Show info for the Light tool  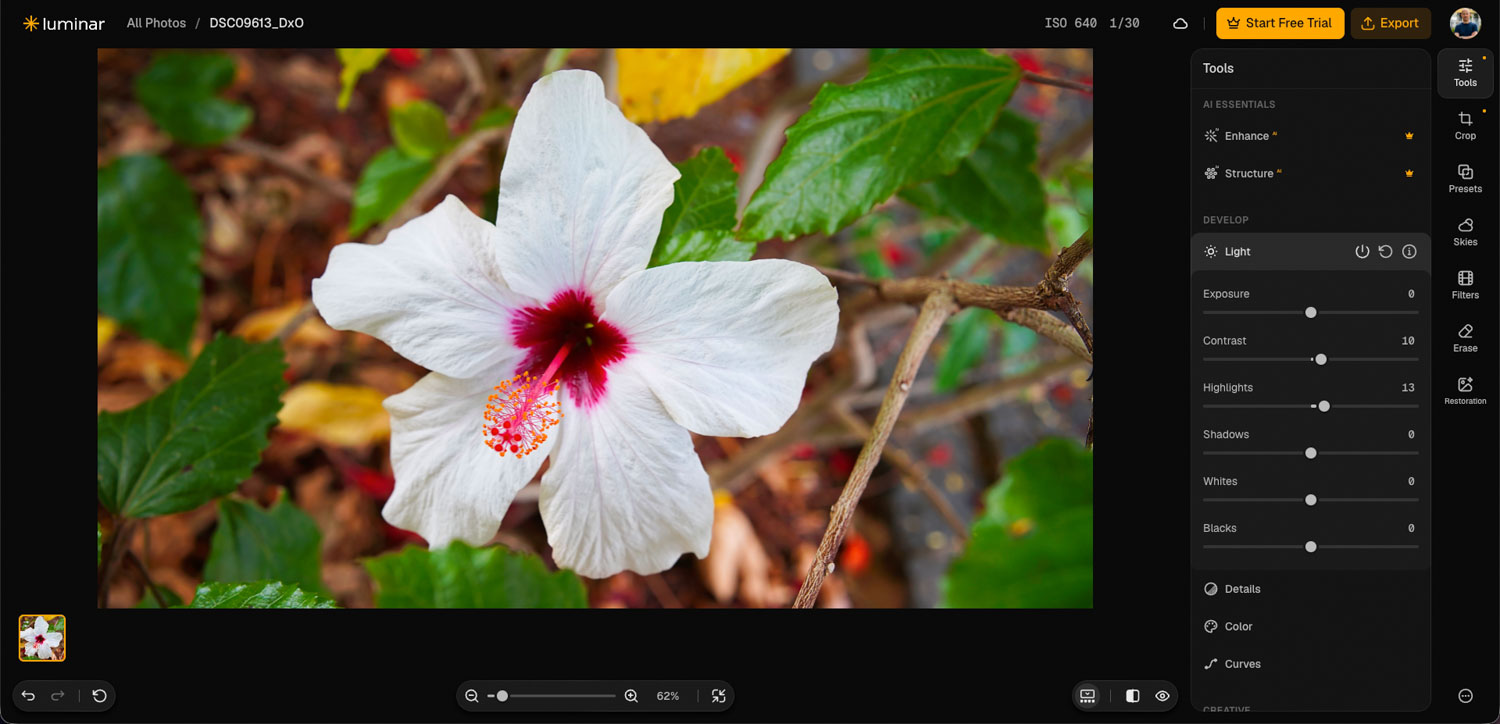pyautogui.click(x=1409, y=252)
